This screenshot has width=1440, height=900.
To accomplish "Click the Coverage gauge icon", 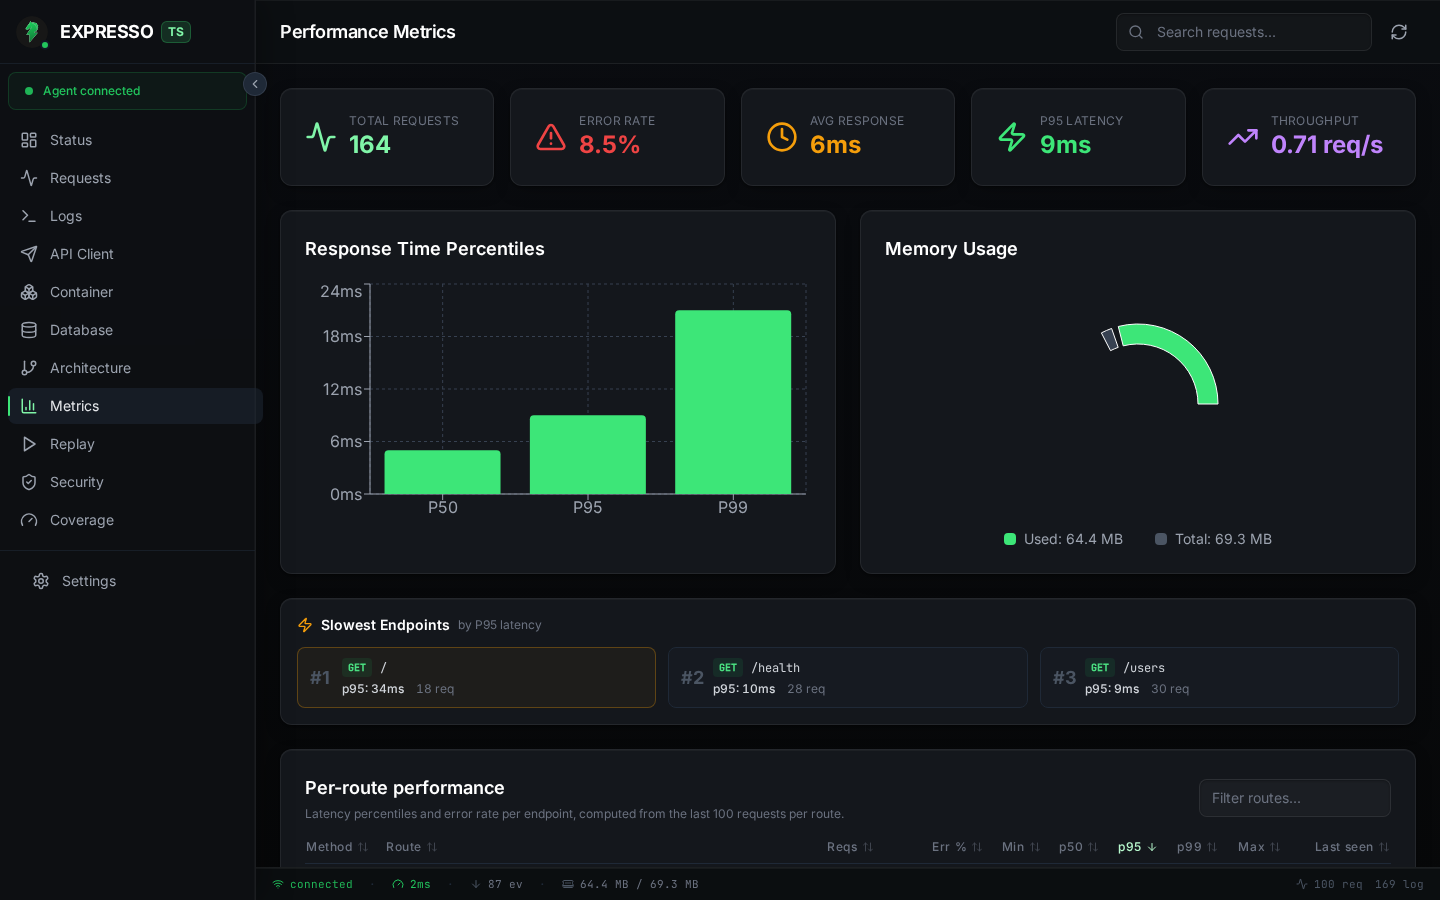I will (x=29, y=520).
